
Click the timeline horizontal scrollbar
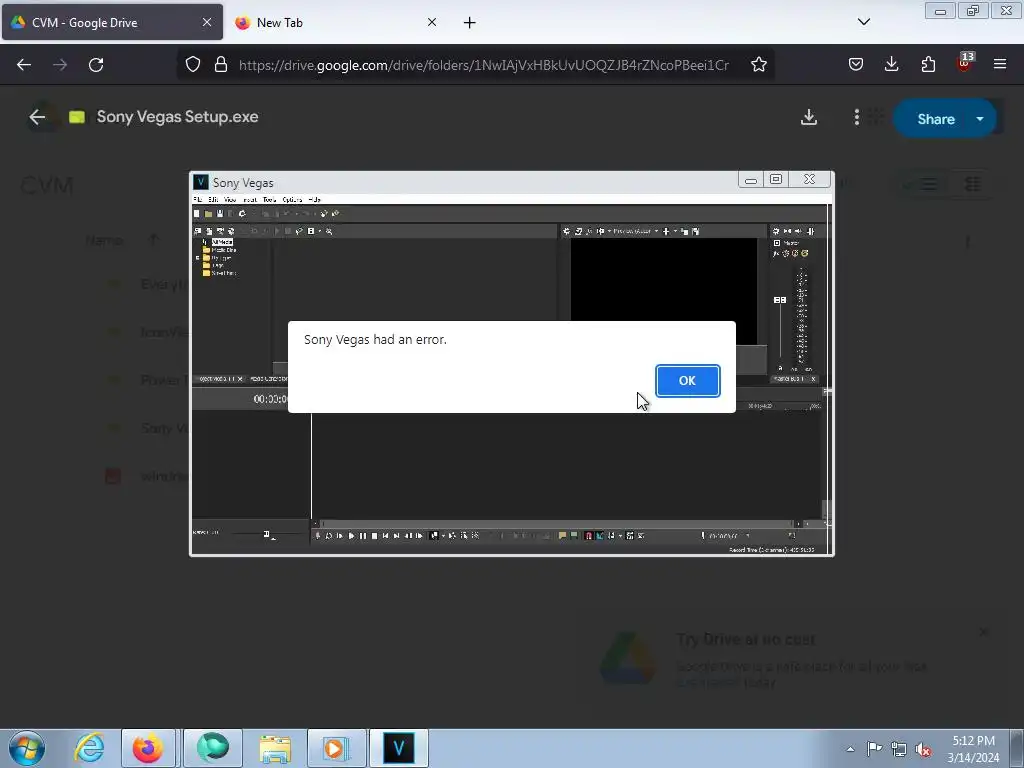pyautogui.click(x=558, y=524)
